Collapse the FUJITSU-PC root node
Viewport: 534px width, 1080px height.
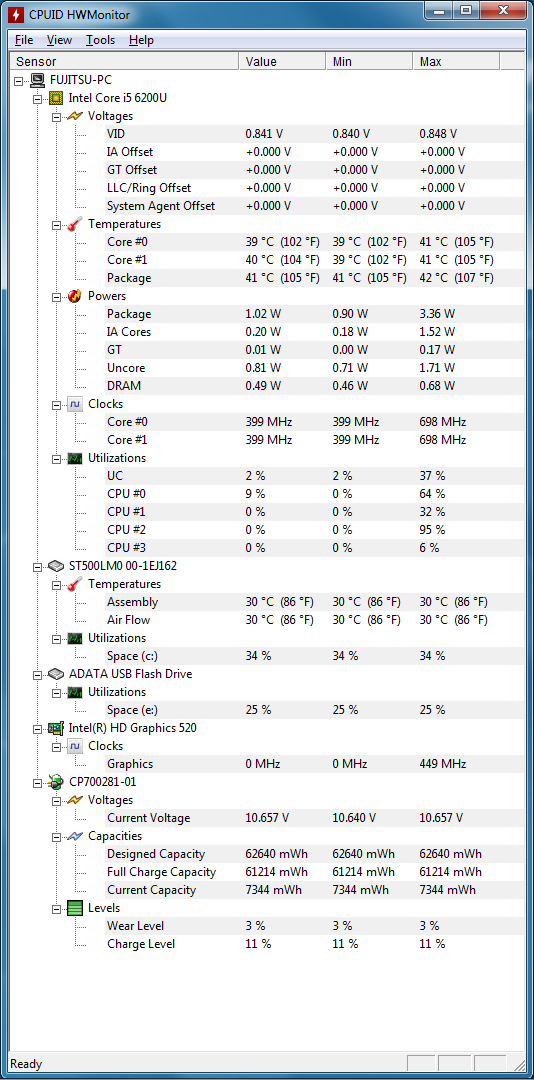point(19,81)
